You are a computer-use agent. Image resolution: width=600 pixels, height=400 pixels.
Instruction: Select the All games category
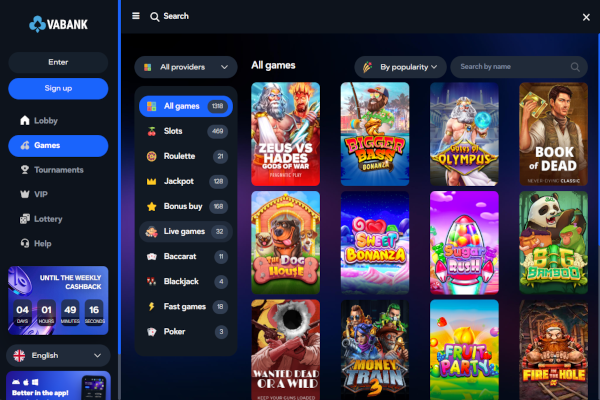(x=186, y=106)
